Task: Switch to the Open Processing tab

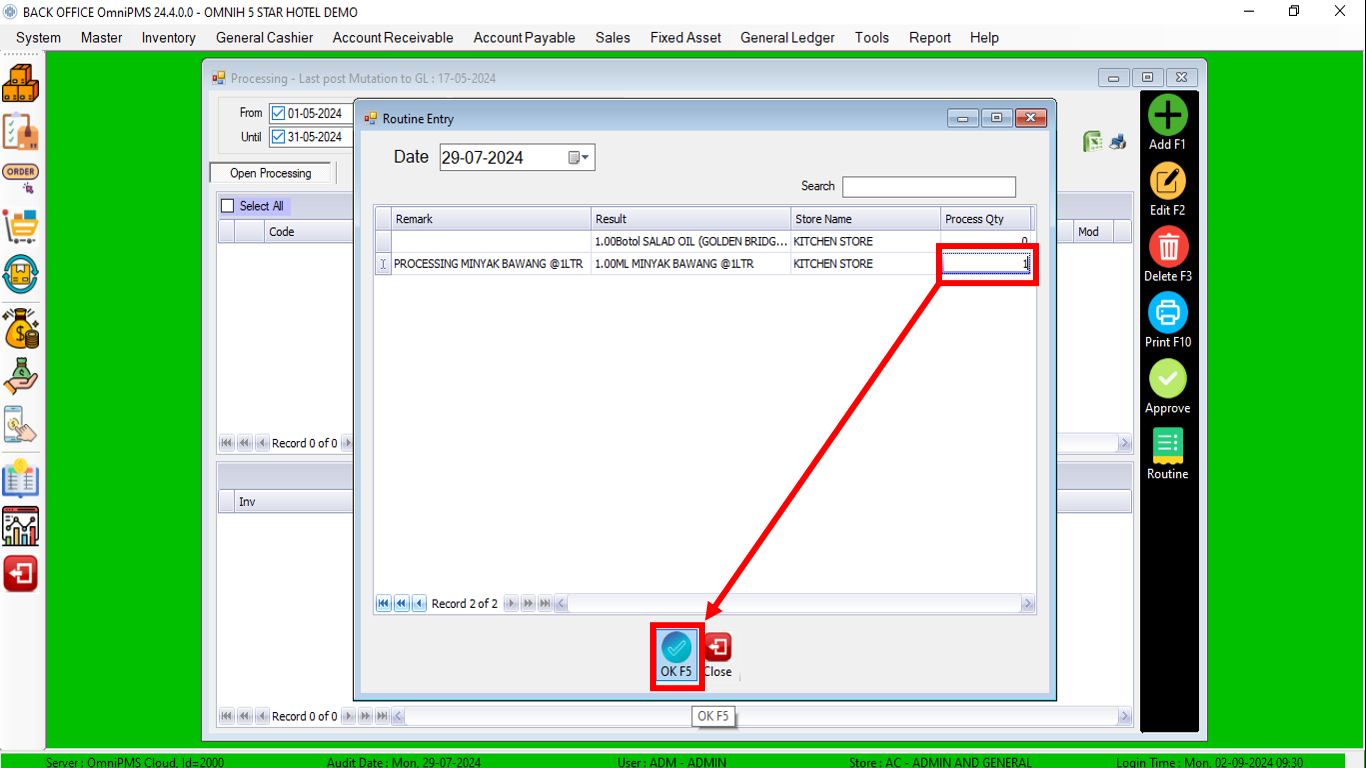Action: point(271,173)
